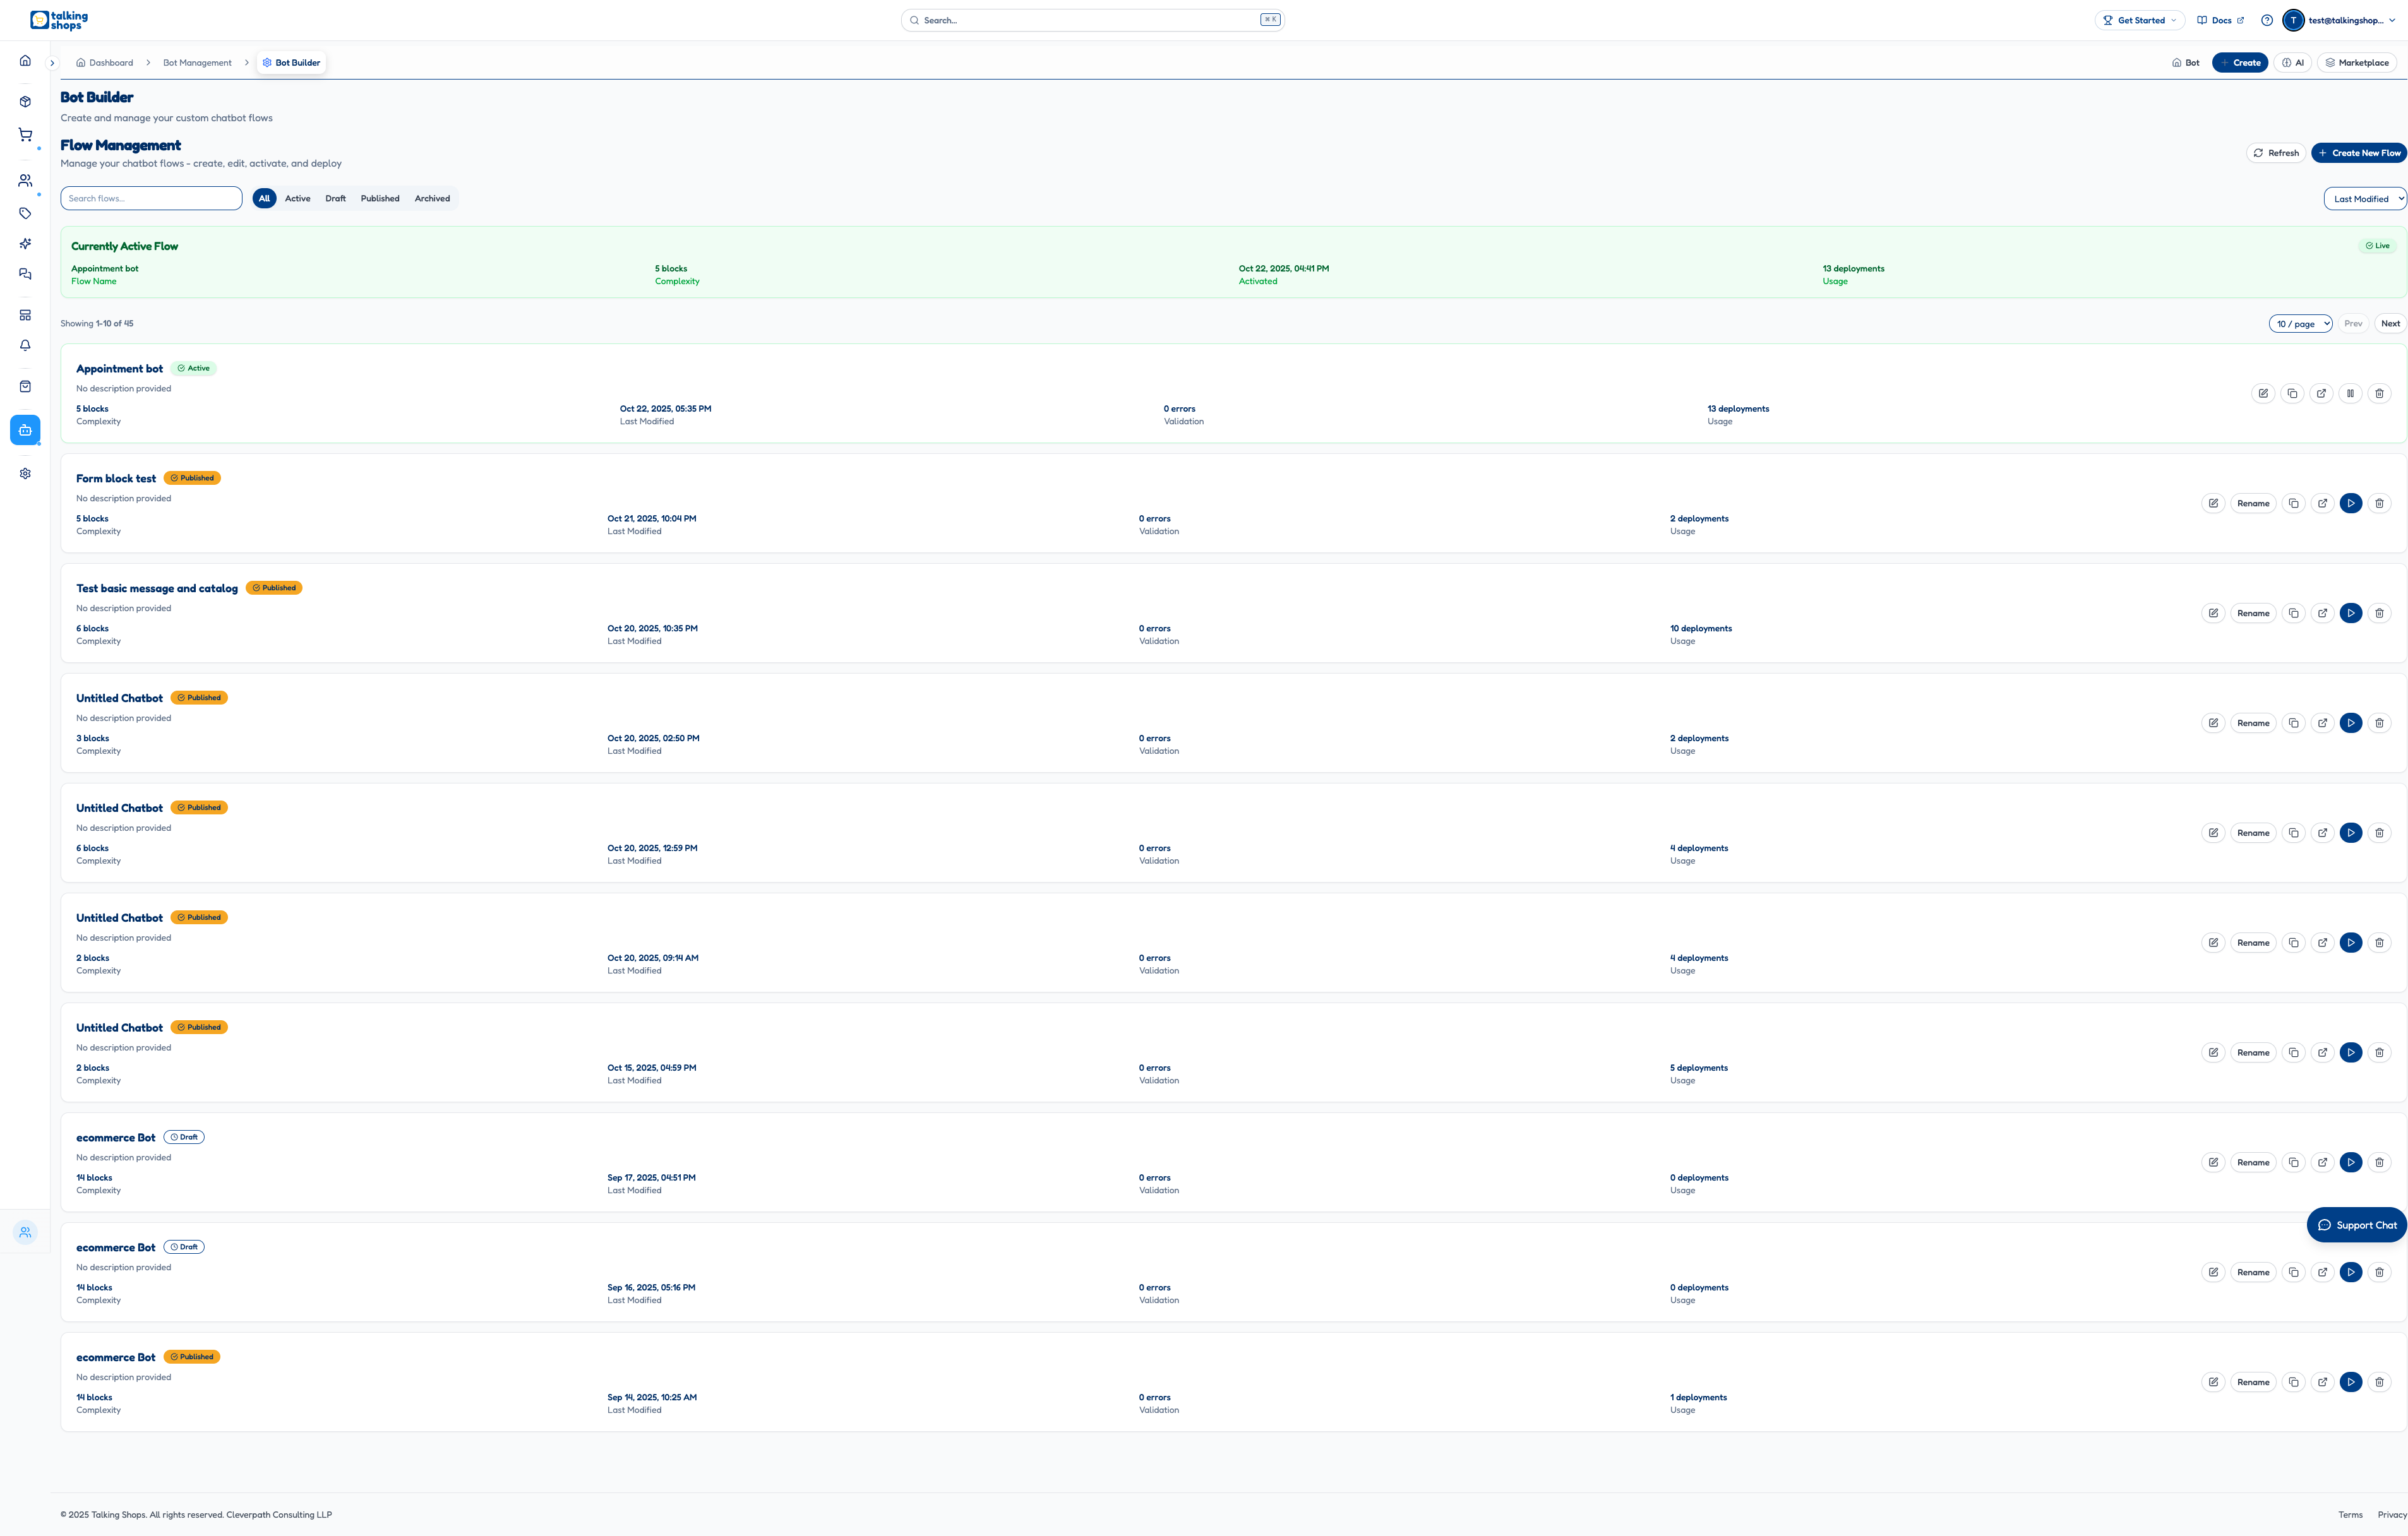Viewport: 2408px width, 1536px height.
Task: Show only Draft flows
Action: coord(335,198)
